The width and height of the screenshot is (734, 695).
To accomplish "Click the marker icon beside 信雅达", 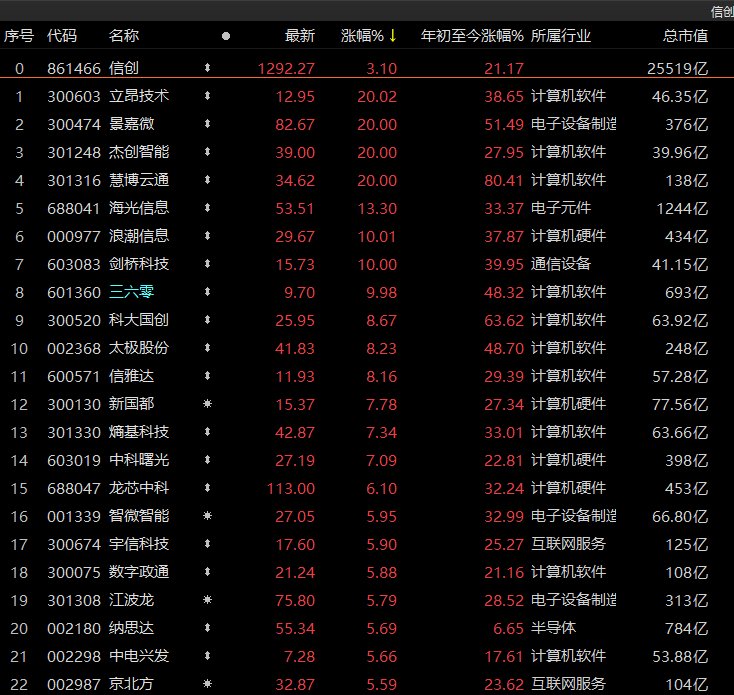I will coord(207,376).
